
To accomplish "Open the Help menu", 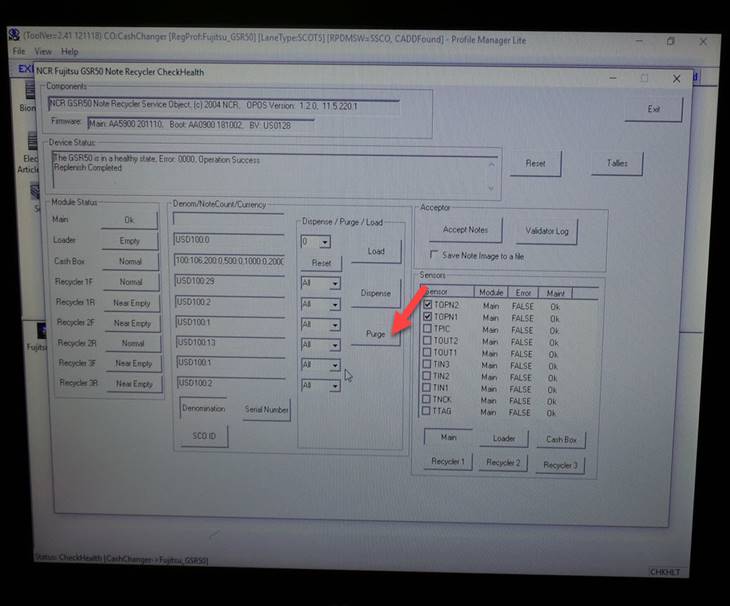I will point(69,51).
